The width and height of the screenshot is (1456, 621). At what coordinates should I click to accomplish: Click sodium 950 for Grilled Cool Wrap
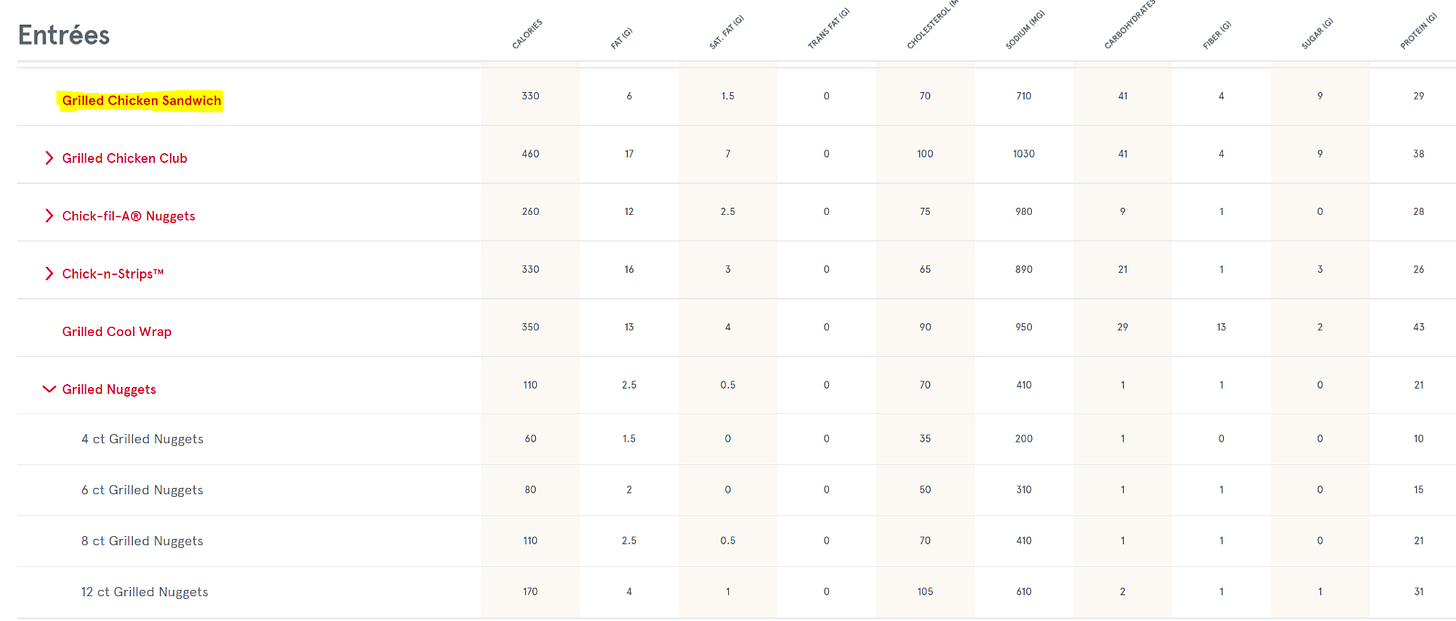coord(1023,328)
